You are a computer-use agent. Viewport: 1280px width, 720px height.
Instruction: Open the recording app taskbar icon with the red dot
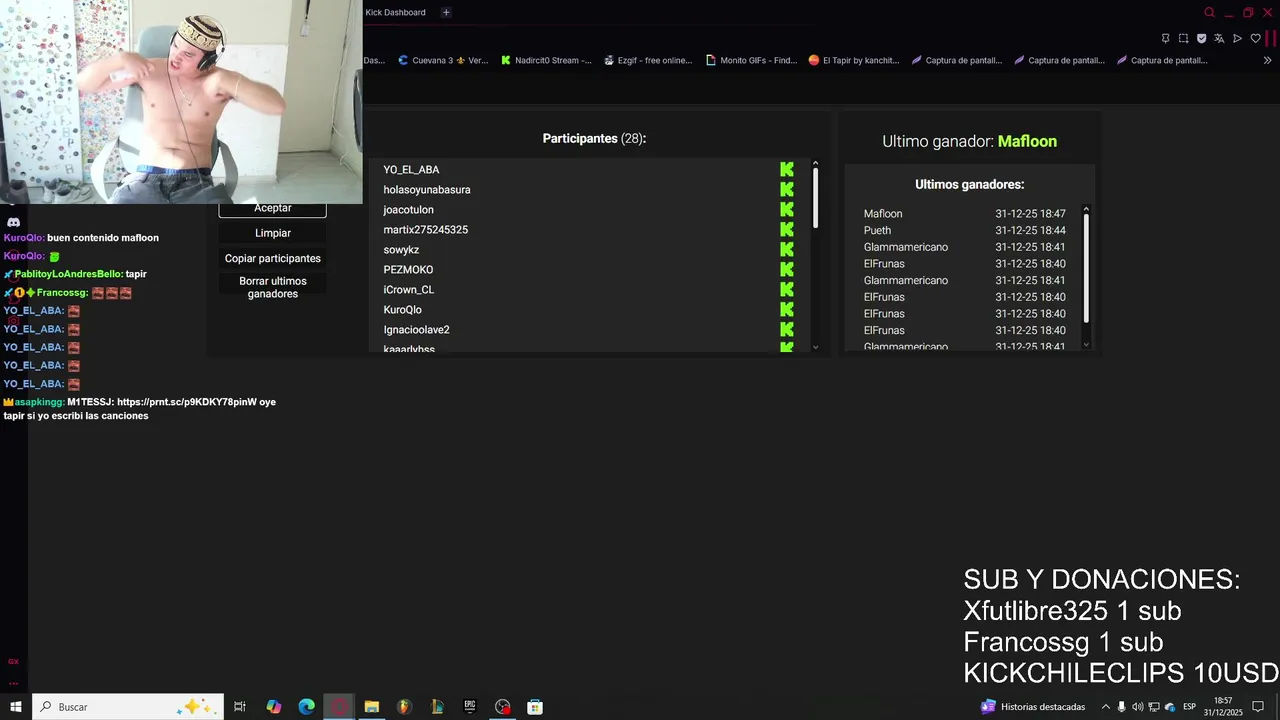[502, 707]
